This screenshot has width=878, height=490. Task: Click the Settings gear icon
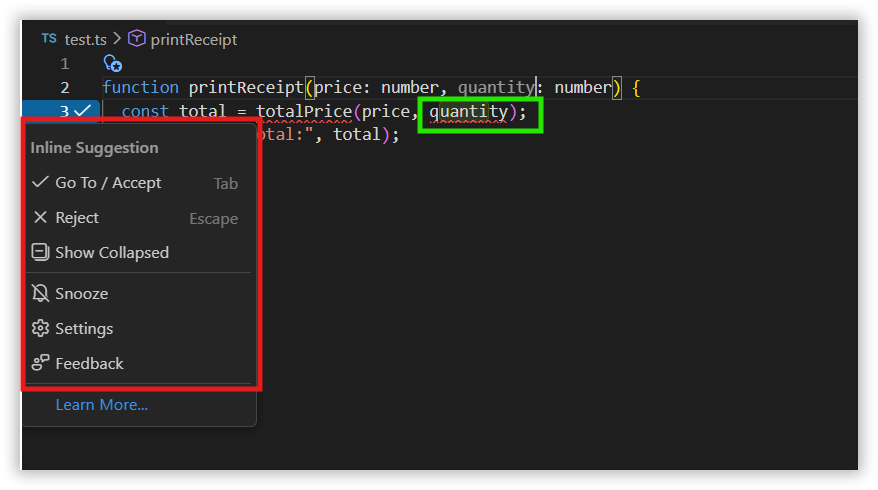coord(40,328)
